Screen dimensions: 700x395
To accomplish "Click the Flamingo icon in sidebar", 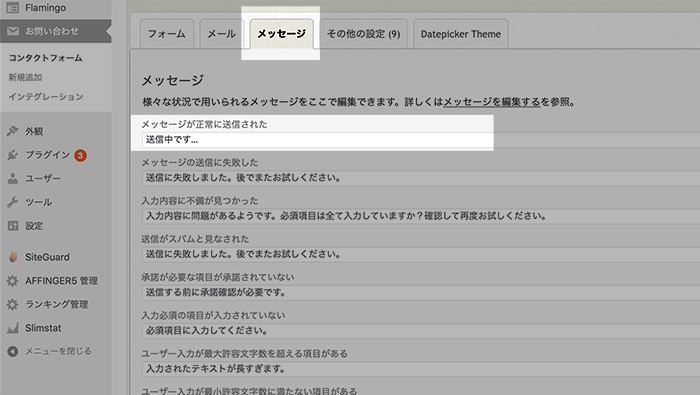I will coord(13,8).
